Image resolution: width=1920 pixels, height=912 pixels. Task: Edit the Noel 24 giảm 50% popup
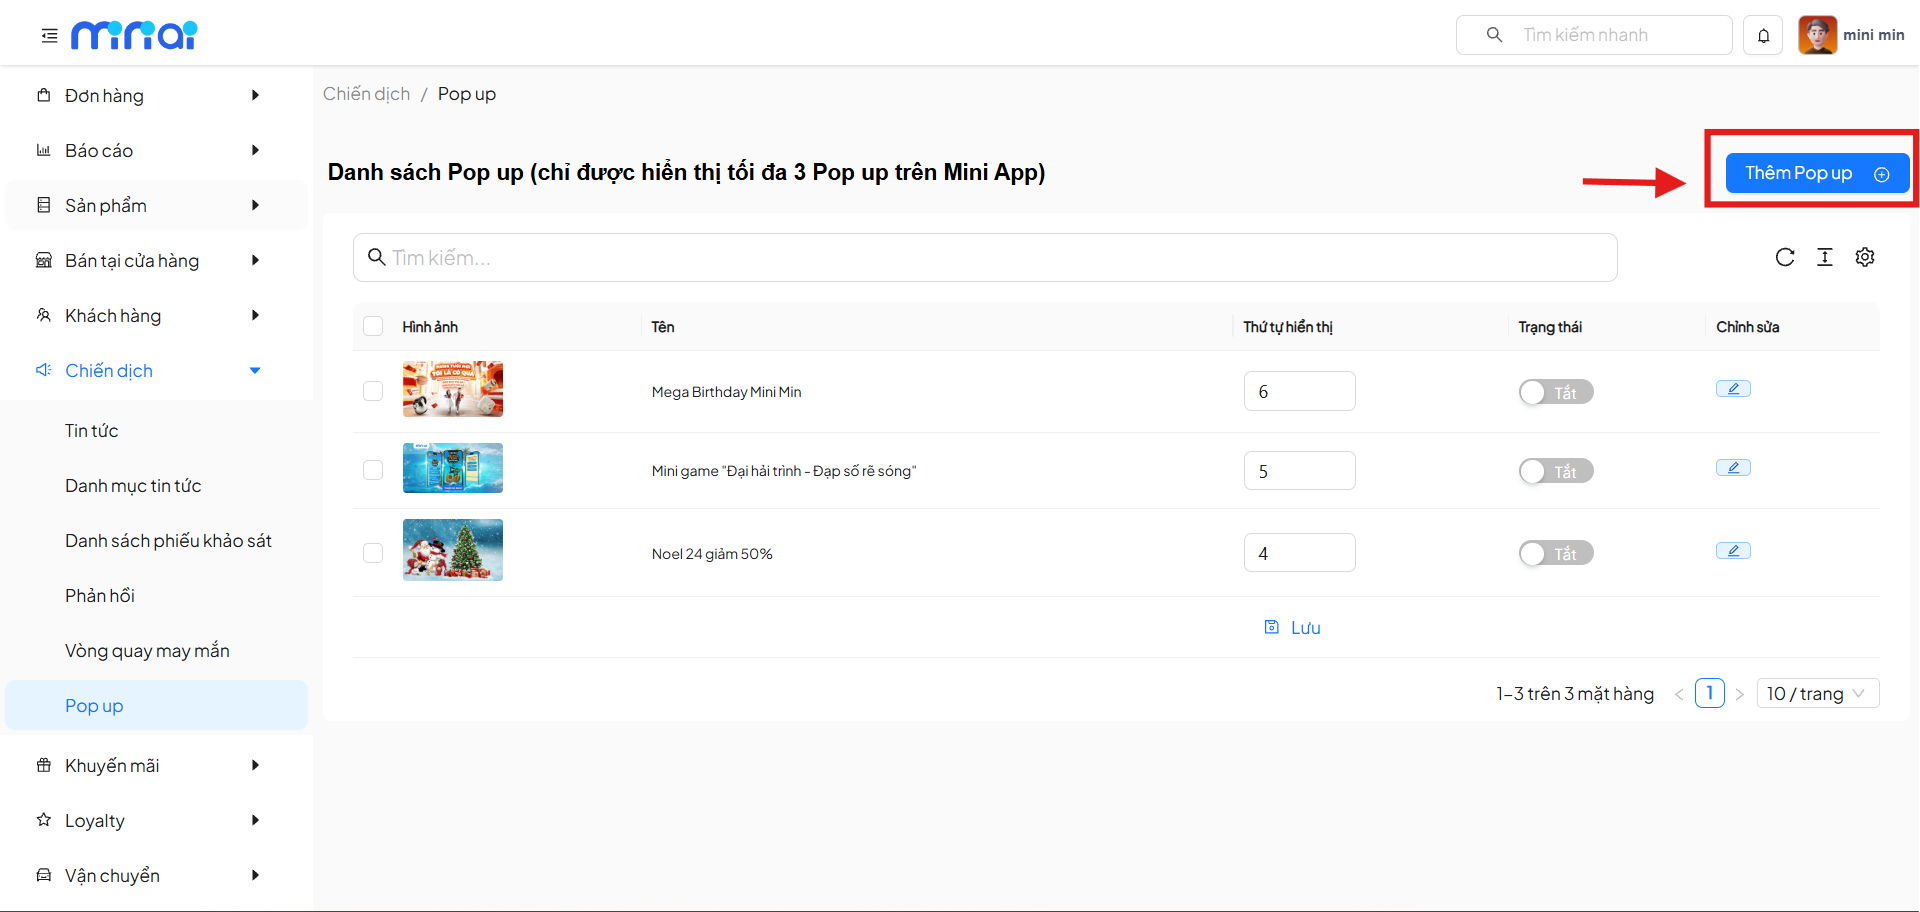coord(1733,551)
